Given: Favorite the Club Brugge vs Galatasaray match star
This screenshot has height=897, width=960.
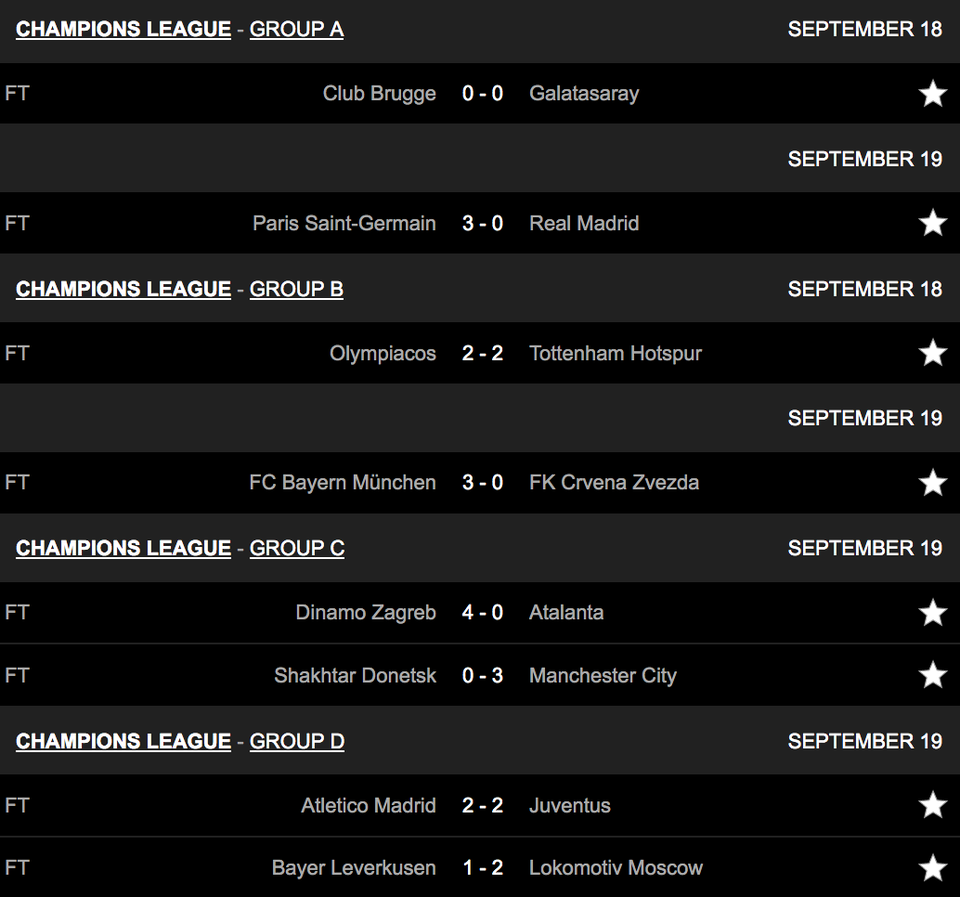Looking at the screenshot, I should click(x=932, y=93).
